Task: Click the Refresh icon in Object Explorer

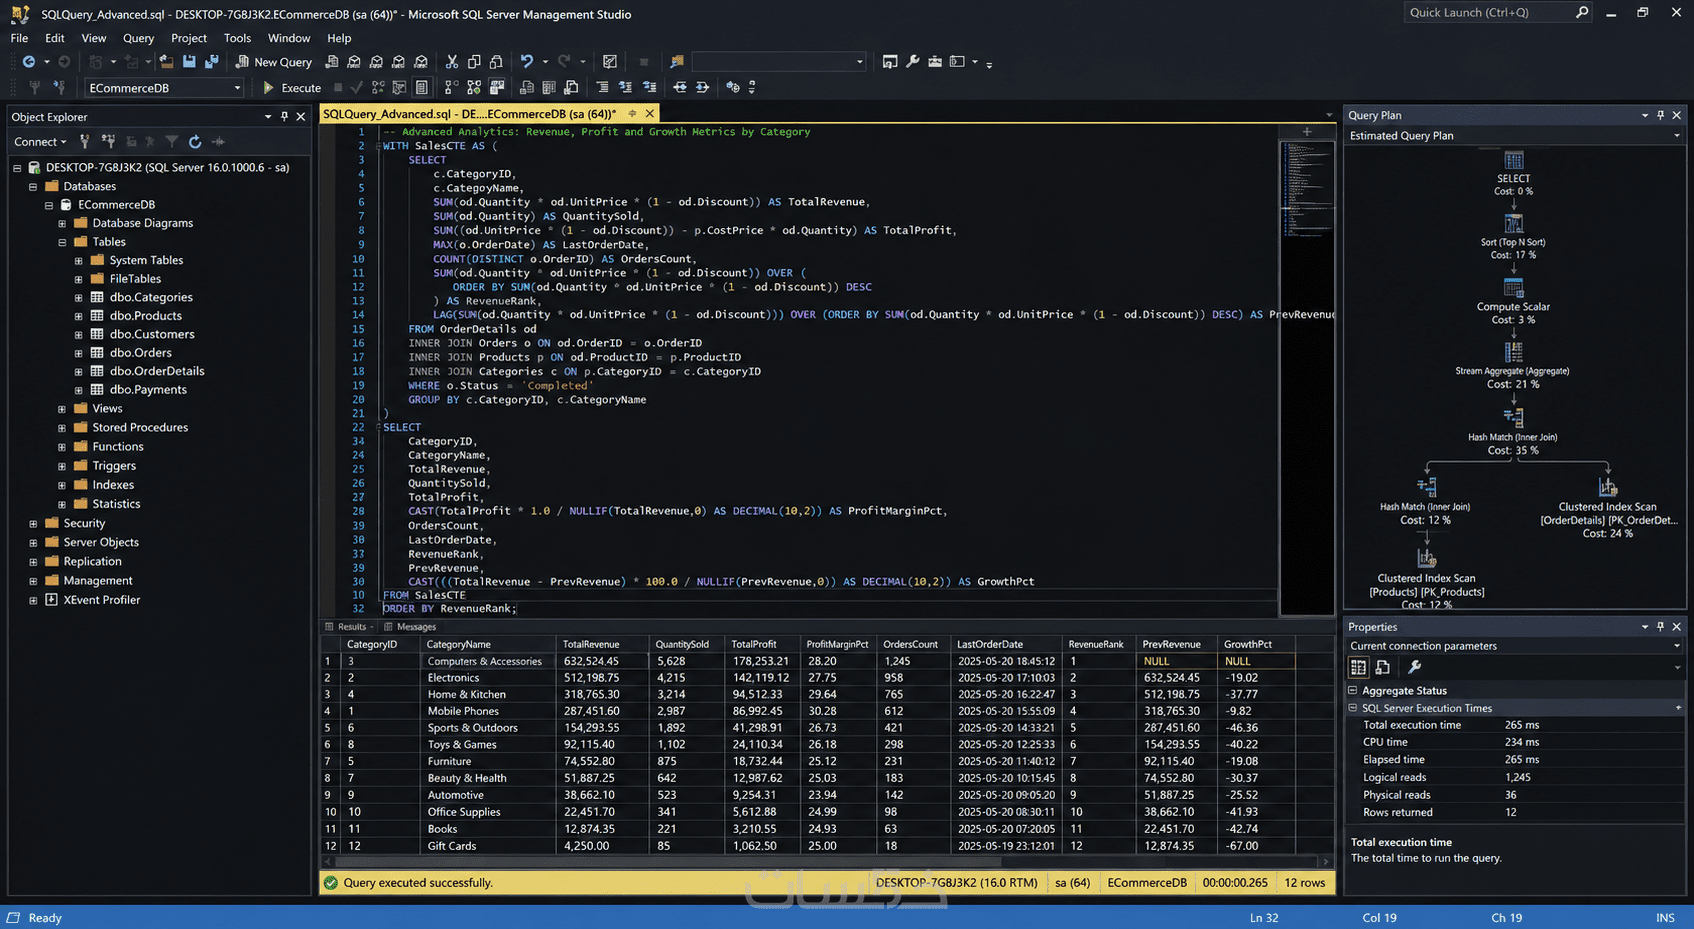Action: (x=195, y=142)
